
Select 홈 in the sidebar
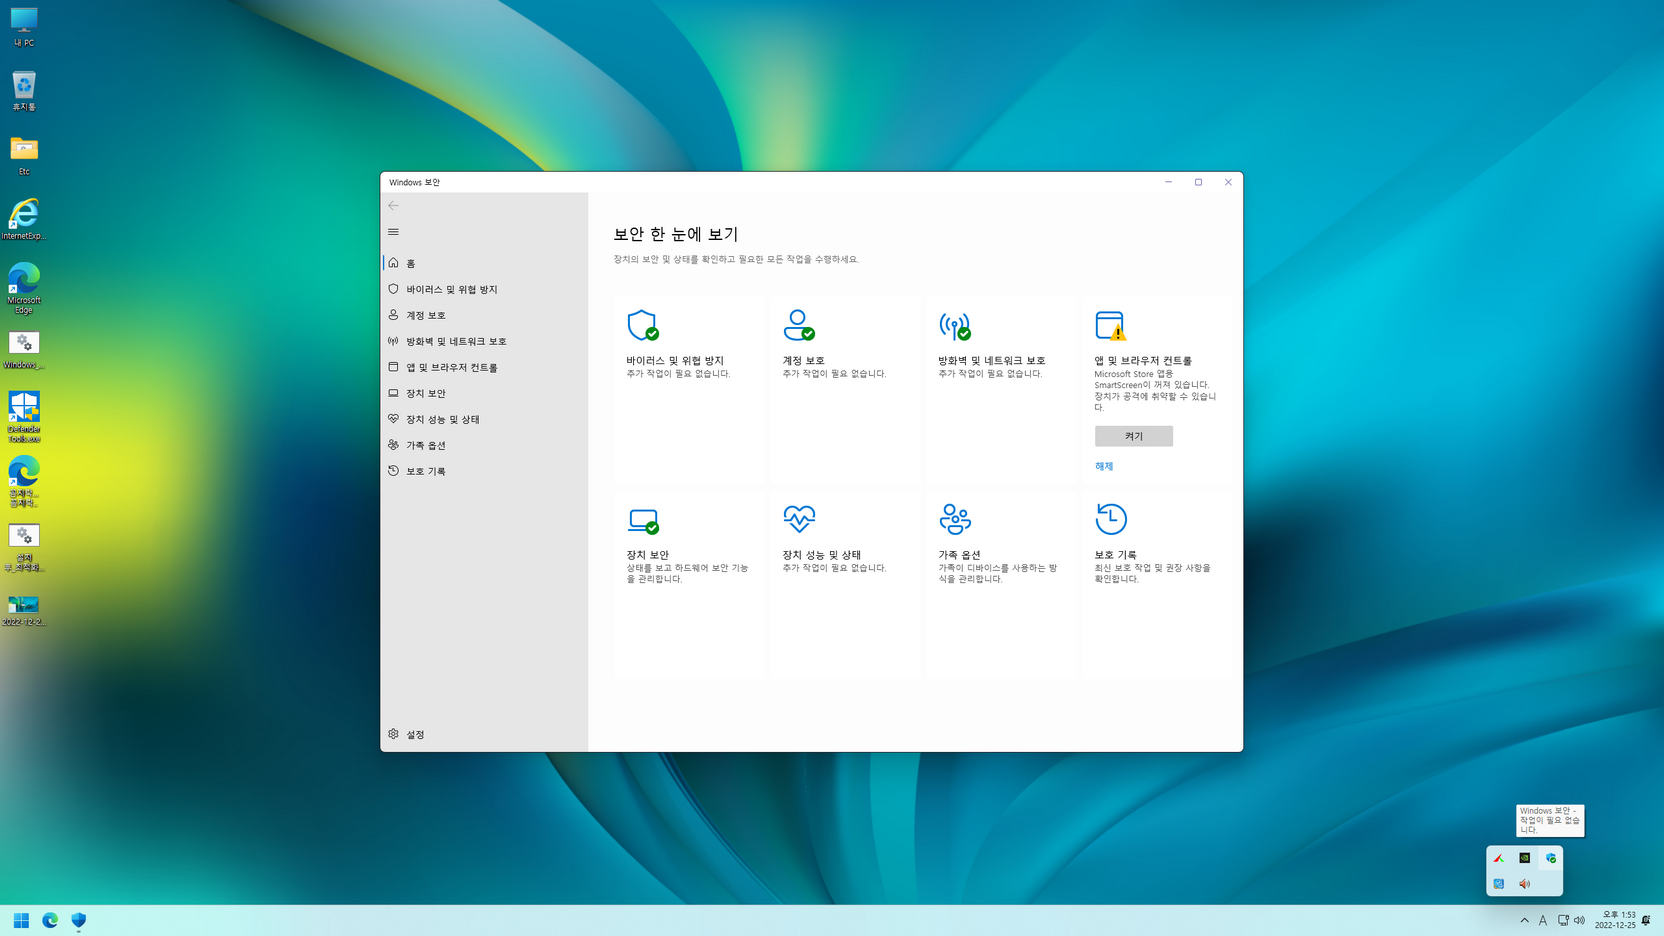tap(484, 263)
